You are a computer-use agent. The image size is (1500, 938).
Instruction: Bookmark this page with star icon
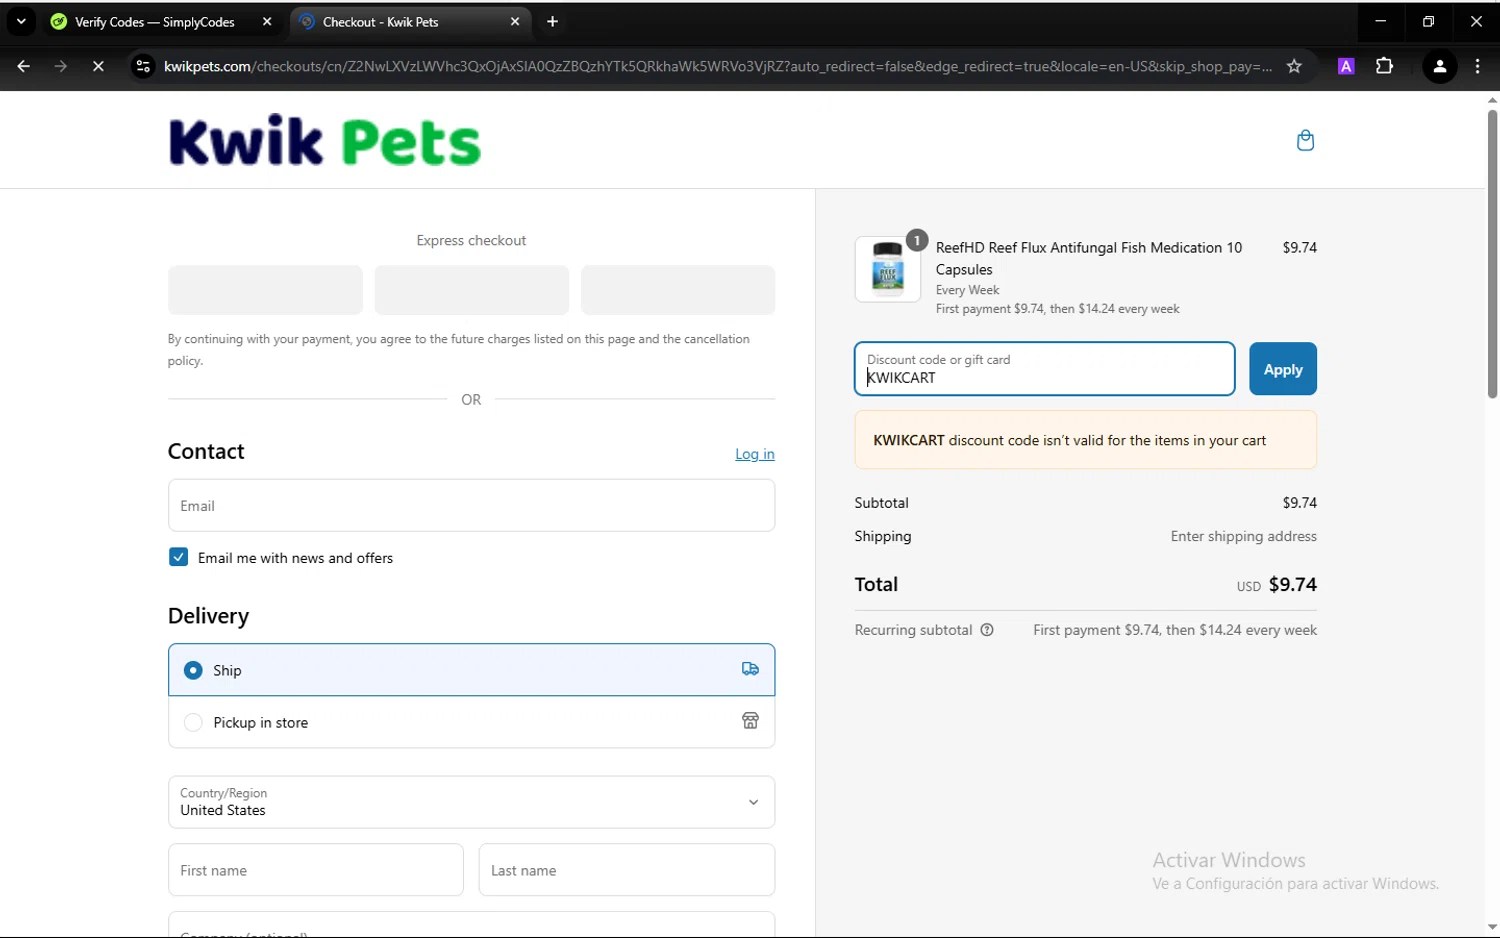1294,66
